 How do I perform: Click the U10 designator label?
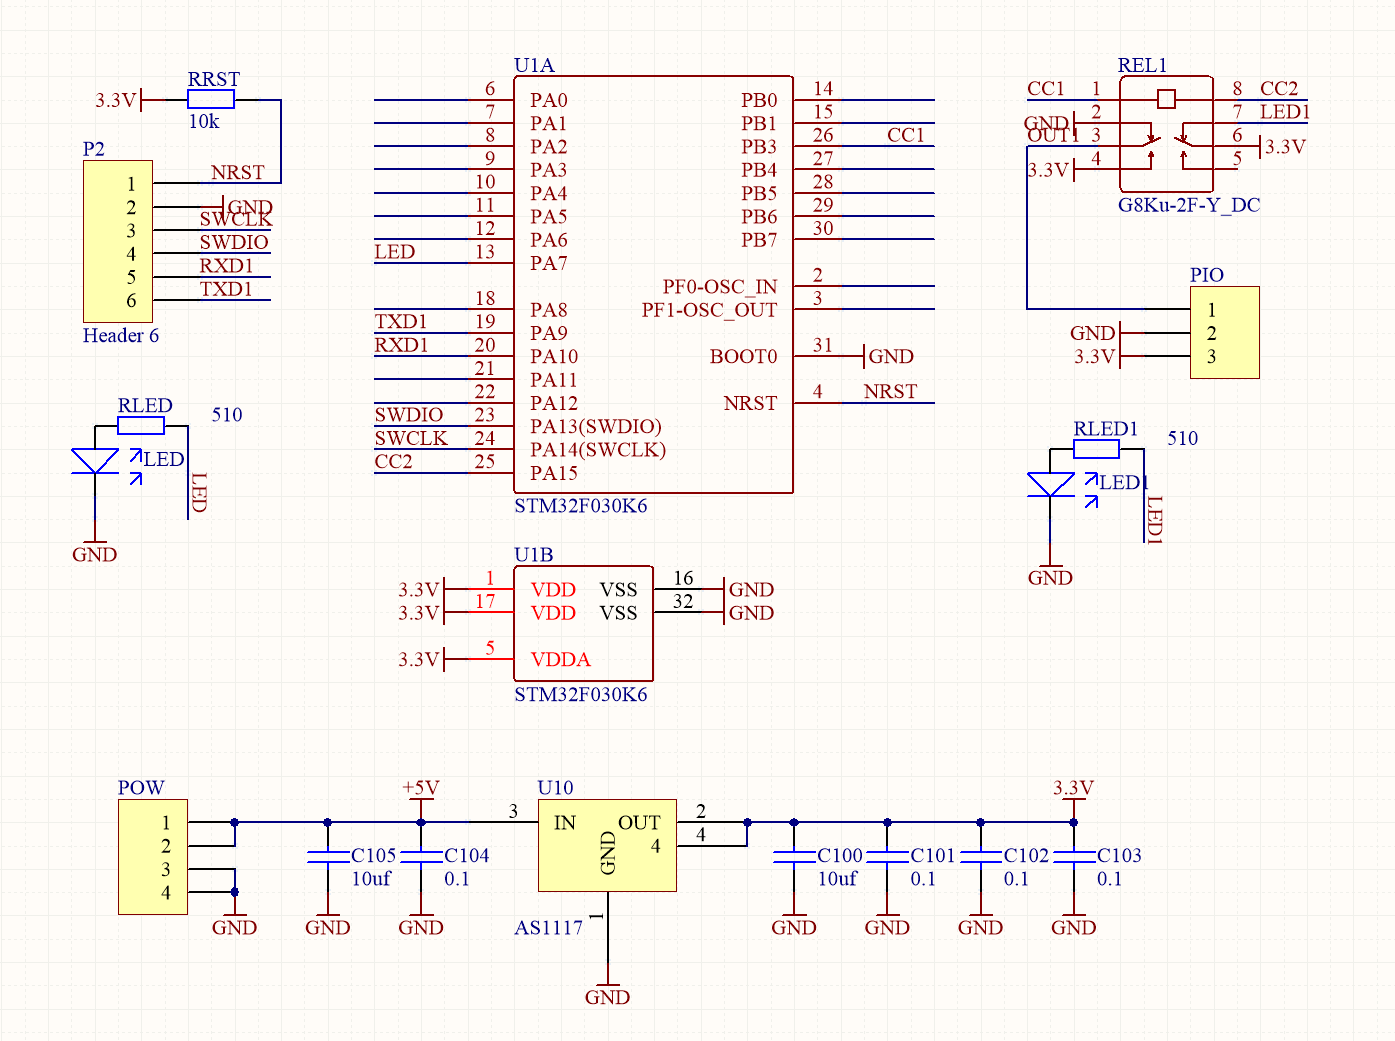[x=555, y=788]
